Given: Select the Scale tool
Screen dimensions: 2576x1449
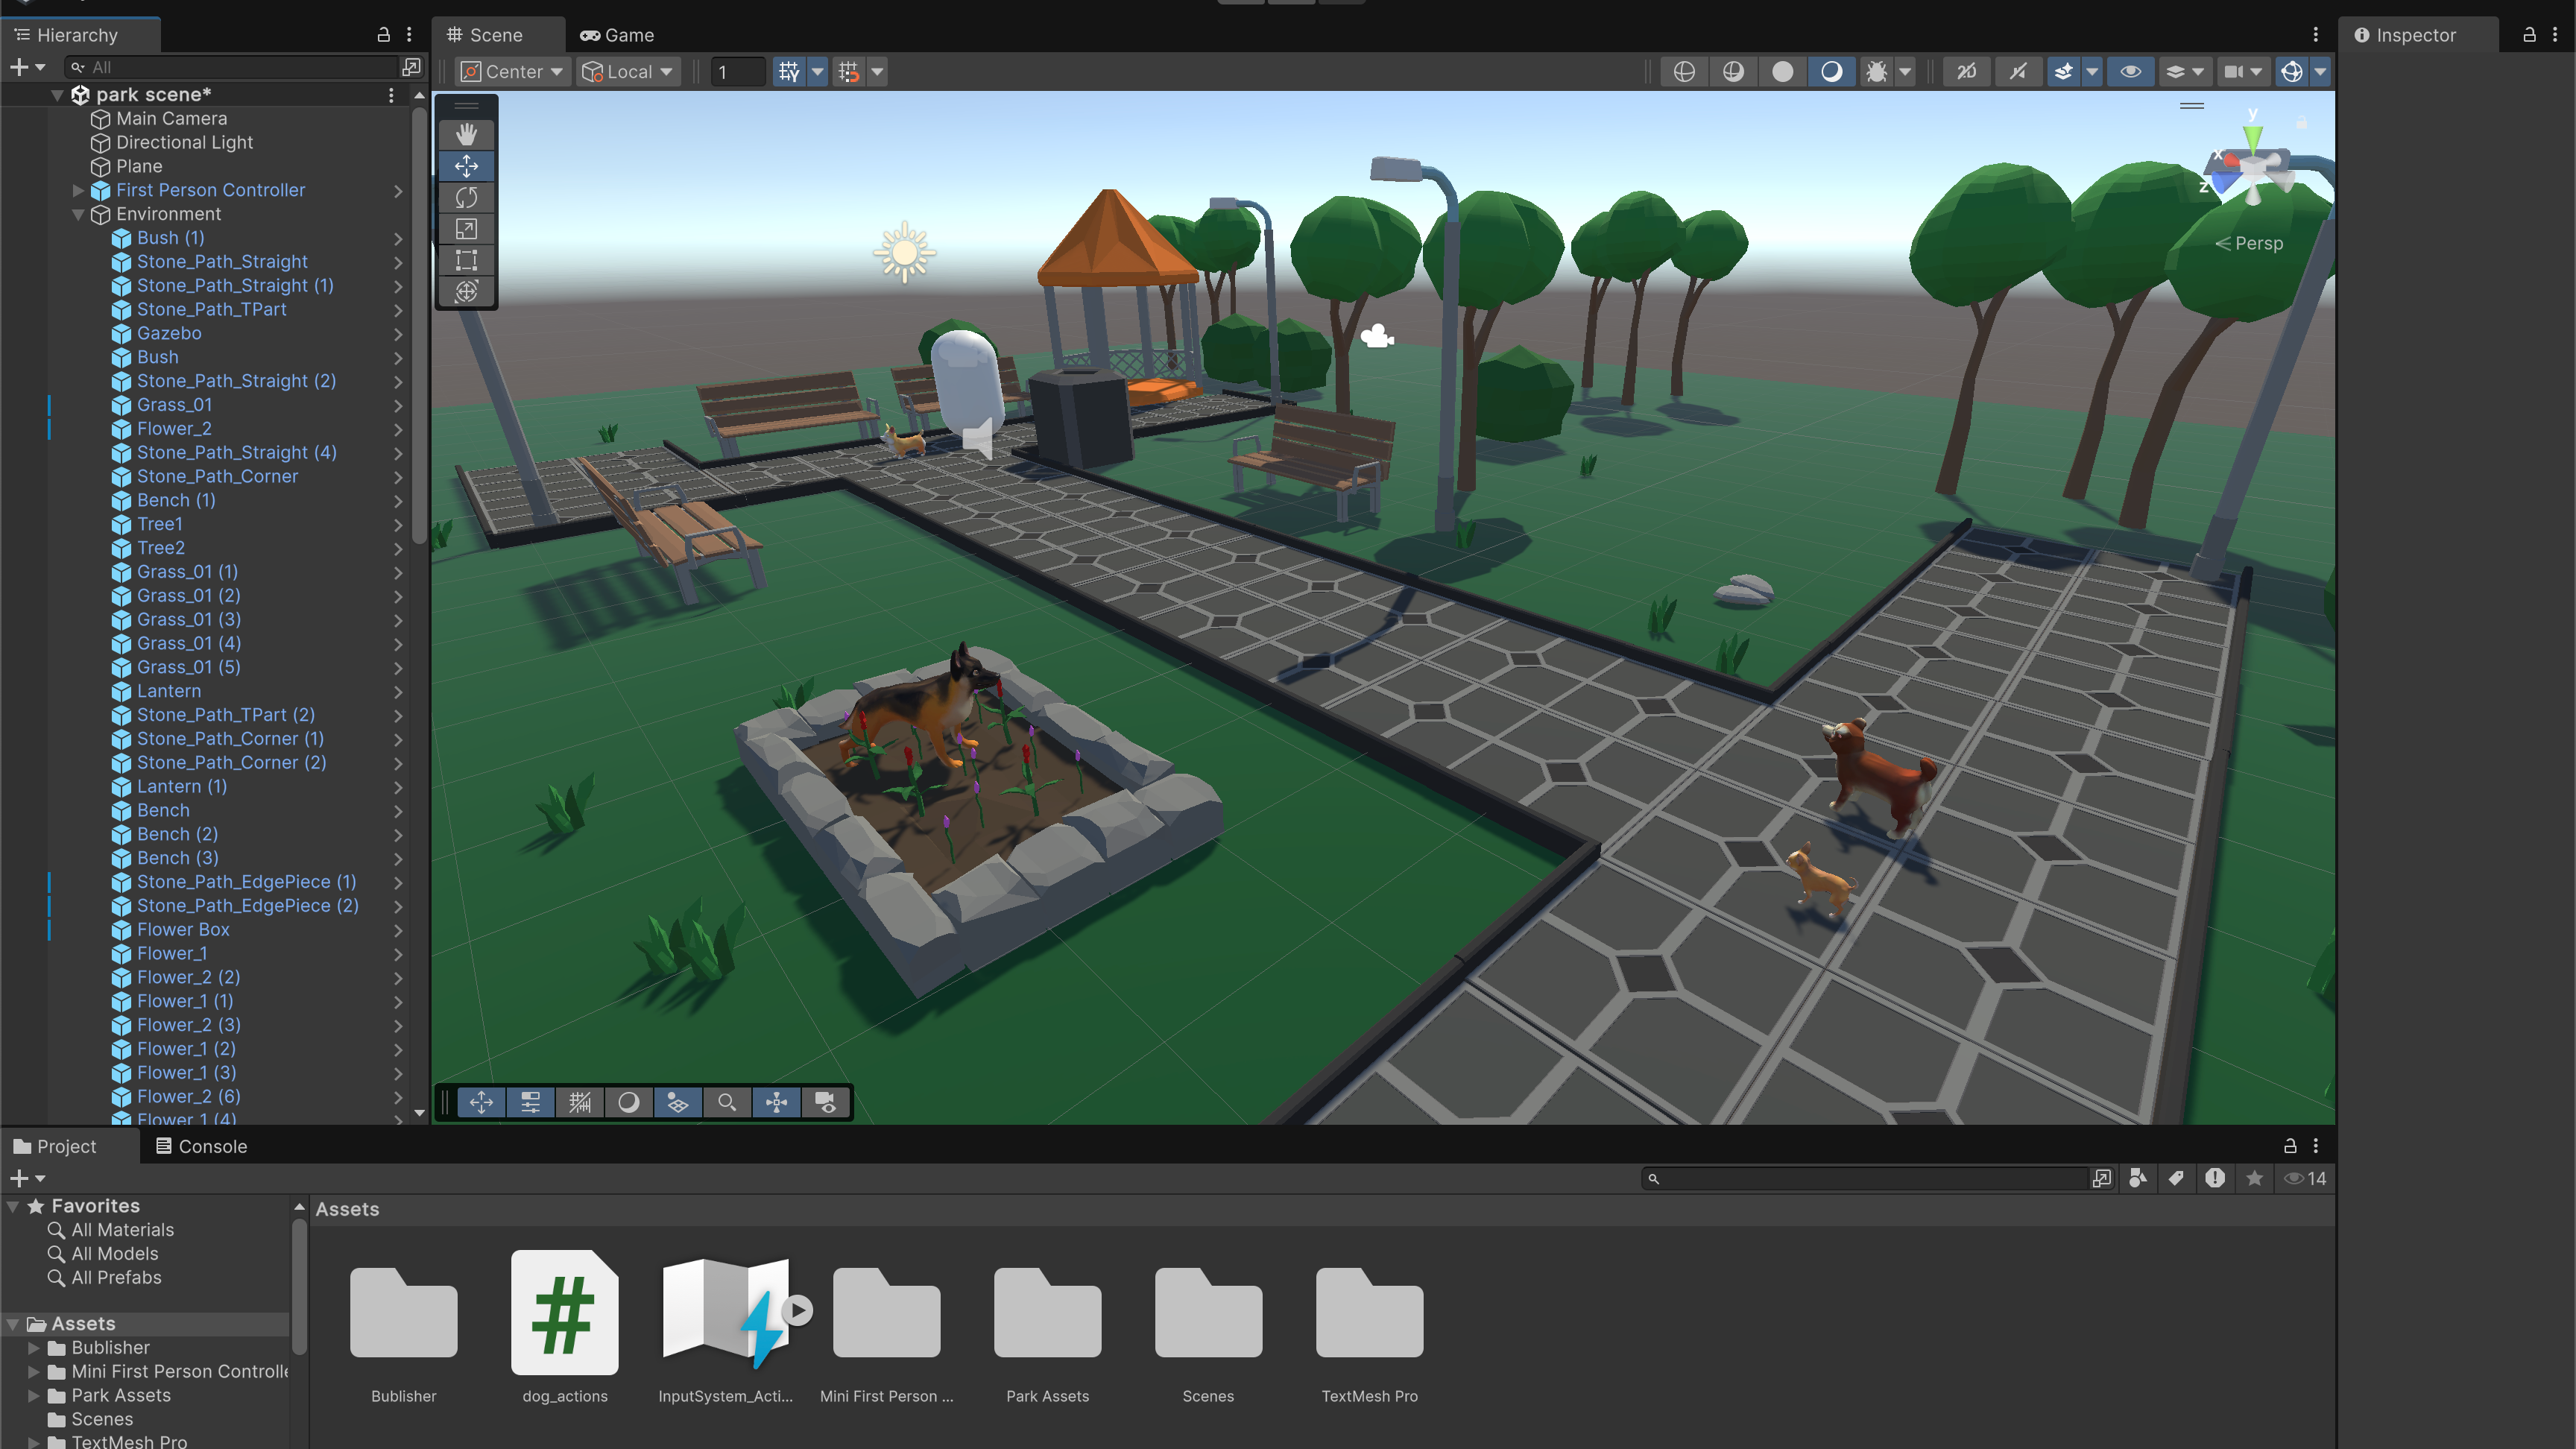Looking at the screenshot, I should click(x=466, y=229).
